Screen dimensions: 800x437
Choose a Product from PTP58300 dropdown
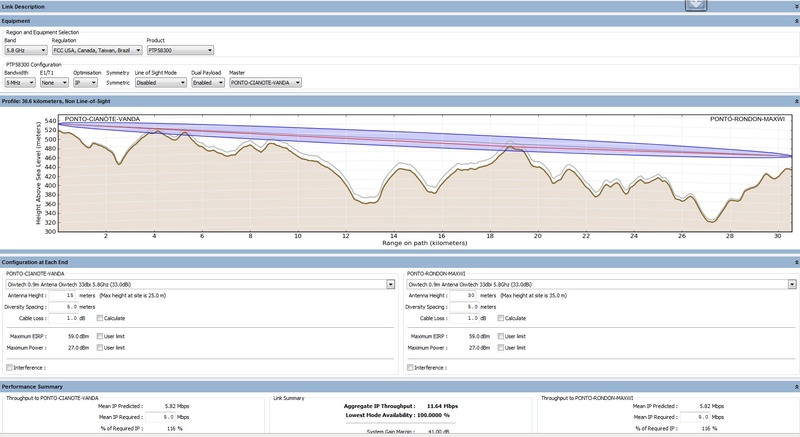(179, 49)
